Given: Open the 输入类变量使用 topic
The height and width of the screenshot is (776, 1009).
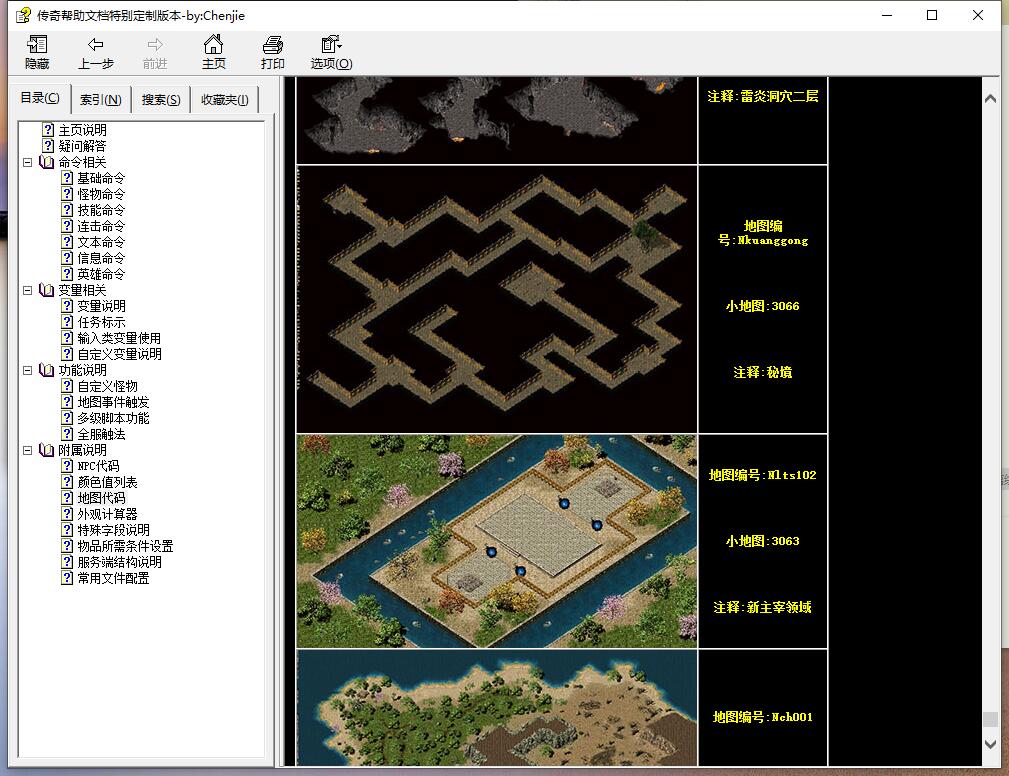Looking at the screenshot, I should tap(119, 338).
